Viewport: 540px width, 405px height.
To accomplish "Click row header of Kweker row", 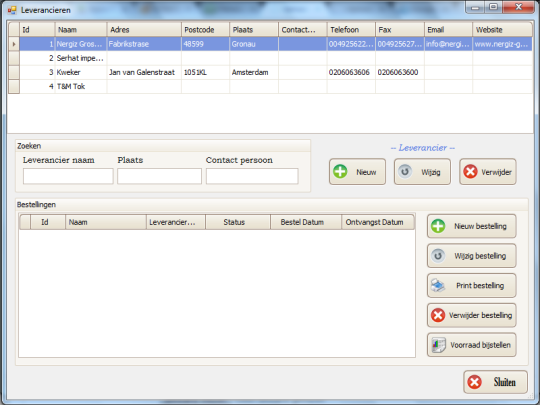I will [x=14, y=72].
